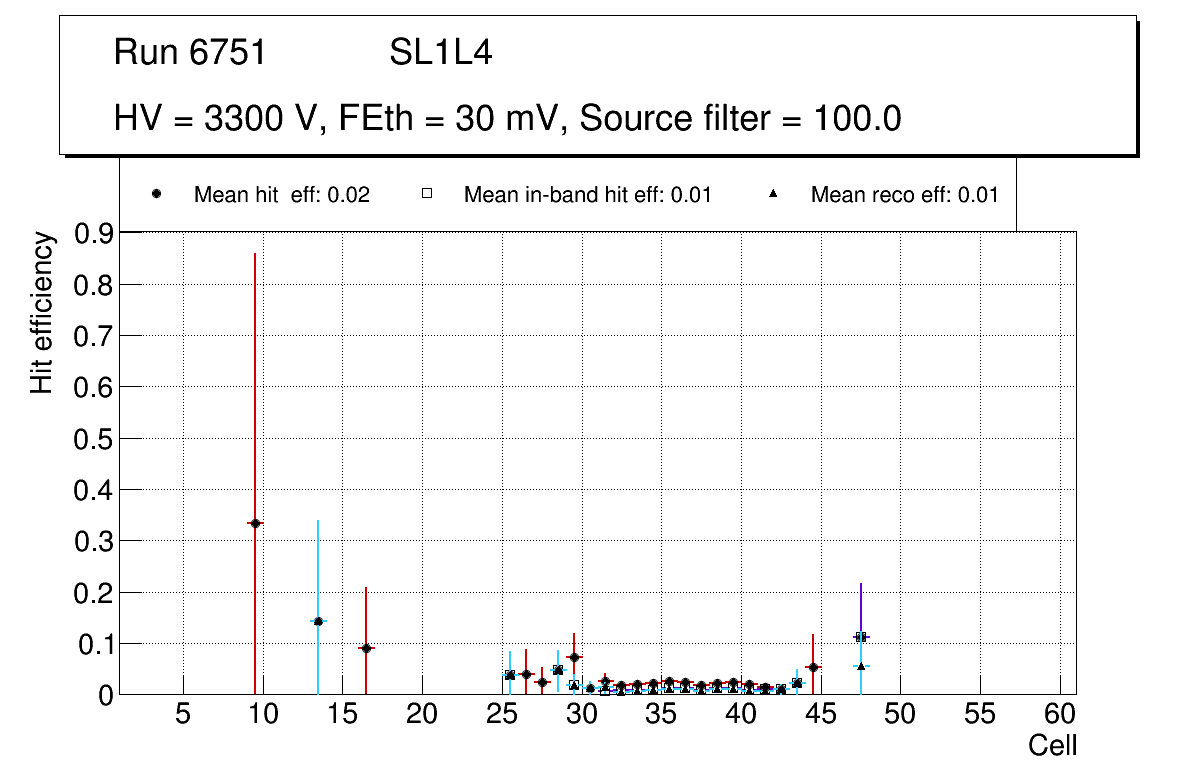Click the 60 tick label on x-axis
1196x772 pixels.
(1060, 714)
